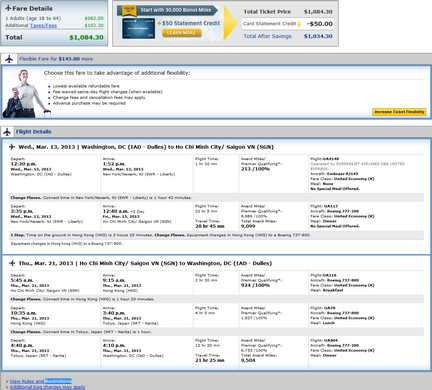Click the airplane icon in Flight Details bar

[7, 132]
